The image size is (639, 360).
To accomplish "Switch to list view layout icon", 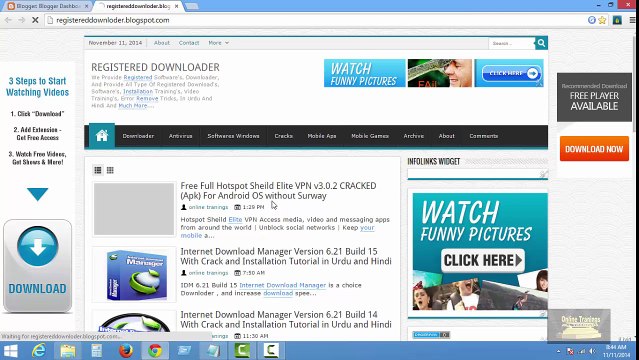I will [98, 170].
